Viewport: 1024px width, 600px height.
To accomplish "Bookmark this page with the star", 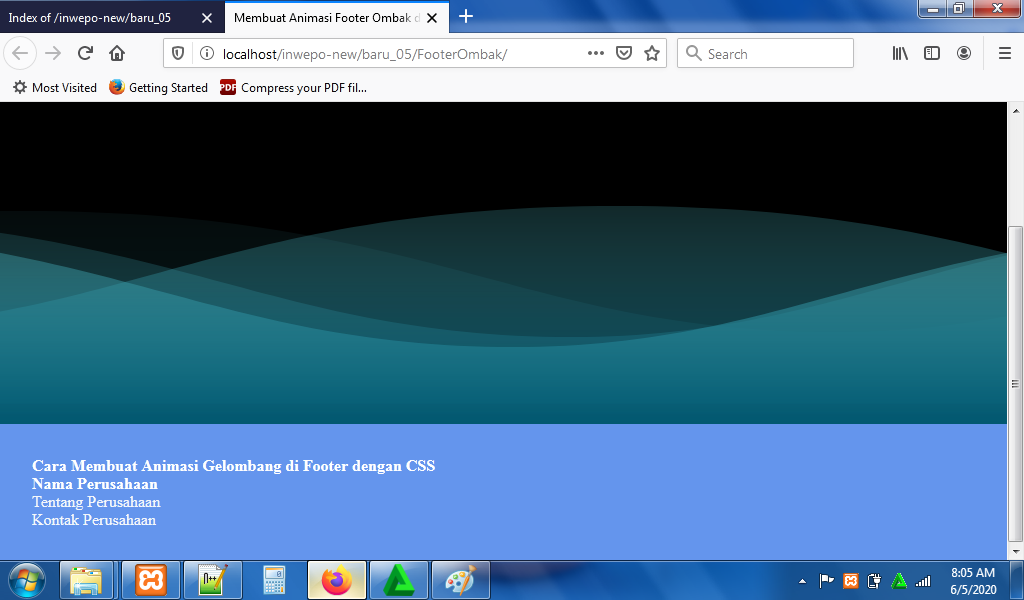I will 652,54.
